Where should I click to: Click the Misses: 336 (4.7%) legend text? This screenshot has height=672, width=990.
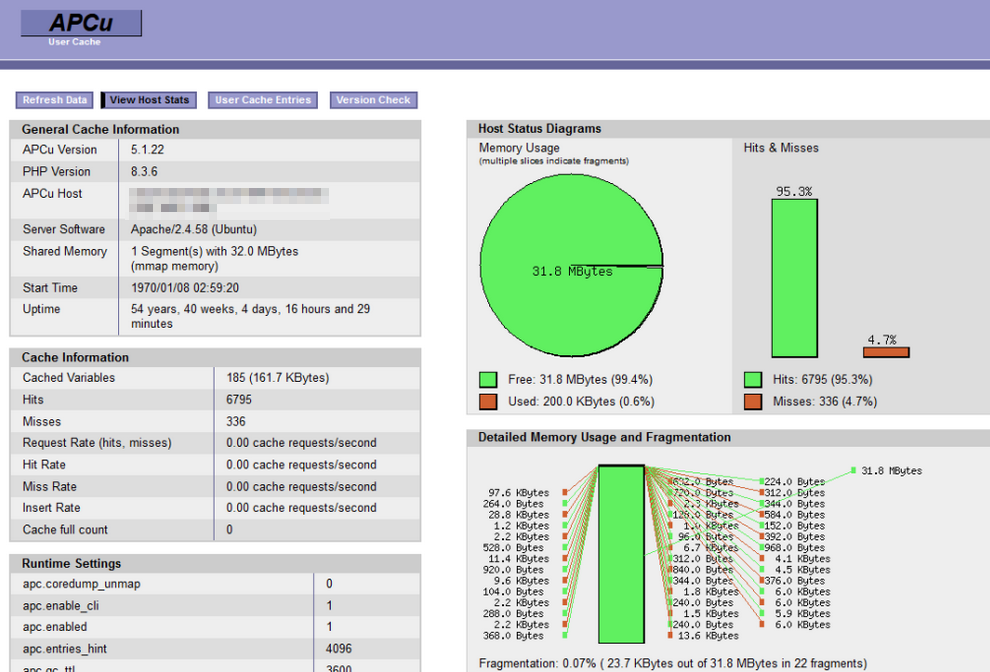tap(825, 402)
